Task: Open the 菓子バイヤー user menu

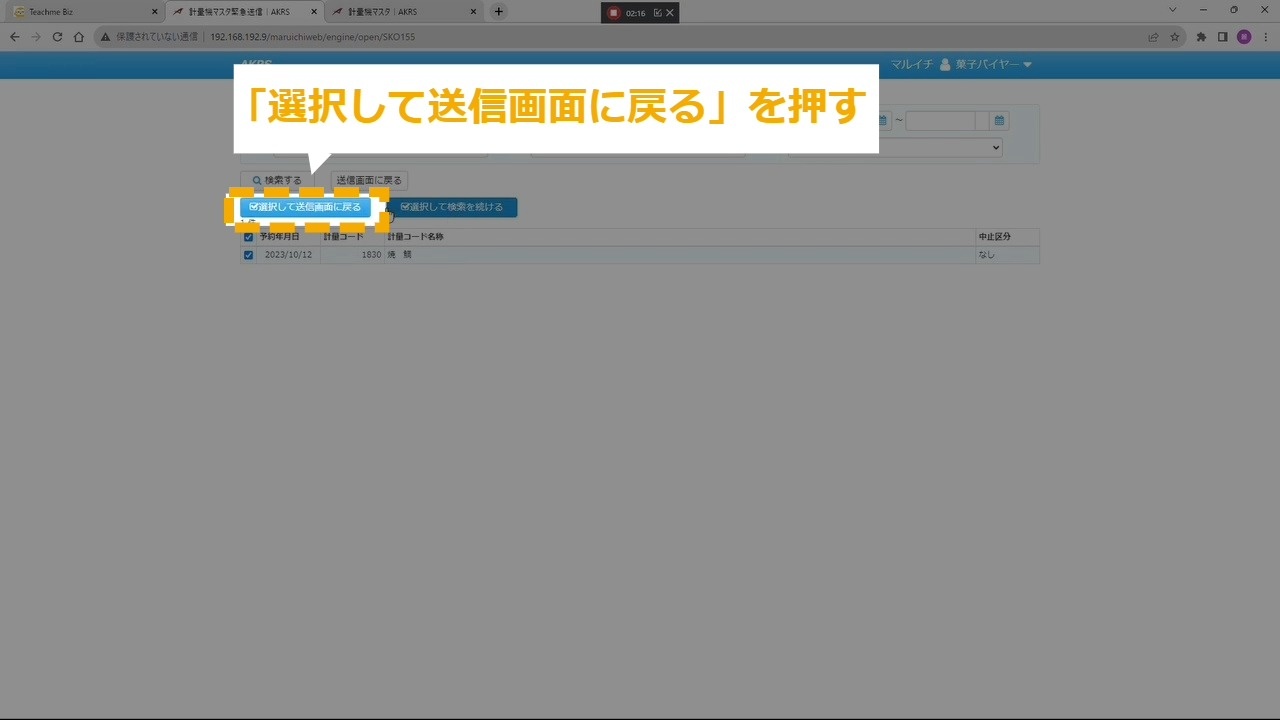Action: (x=985, y=65)
